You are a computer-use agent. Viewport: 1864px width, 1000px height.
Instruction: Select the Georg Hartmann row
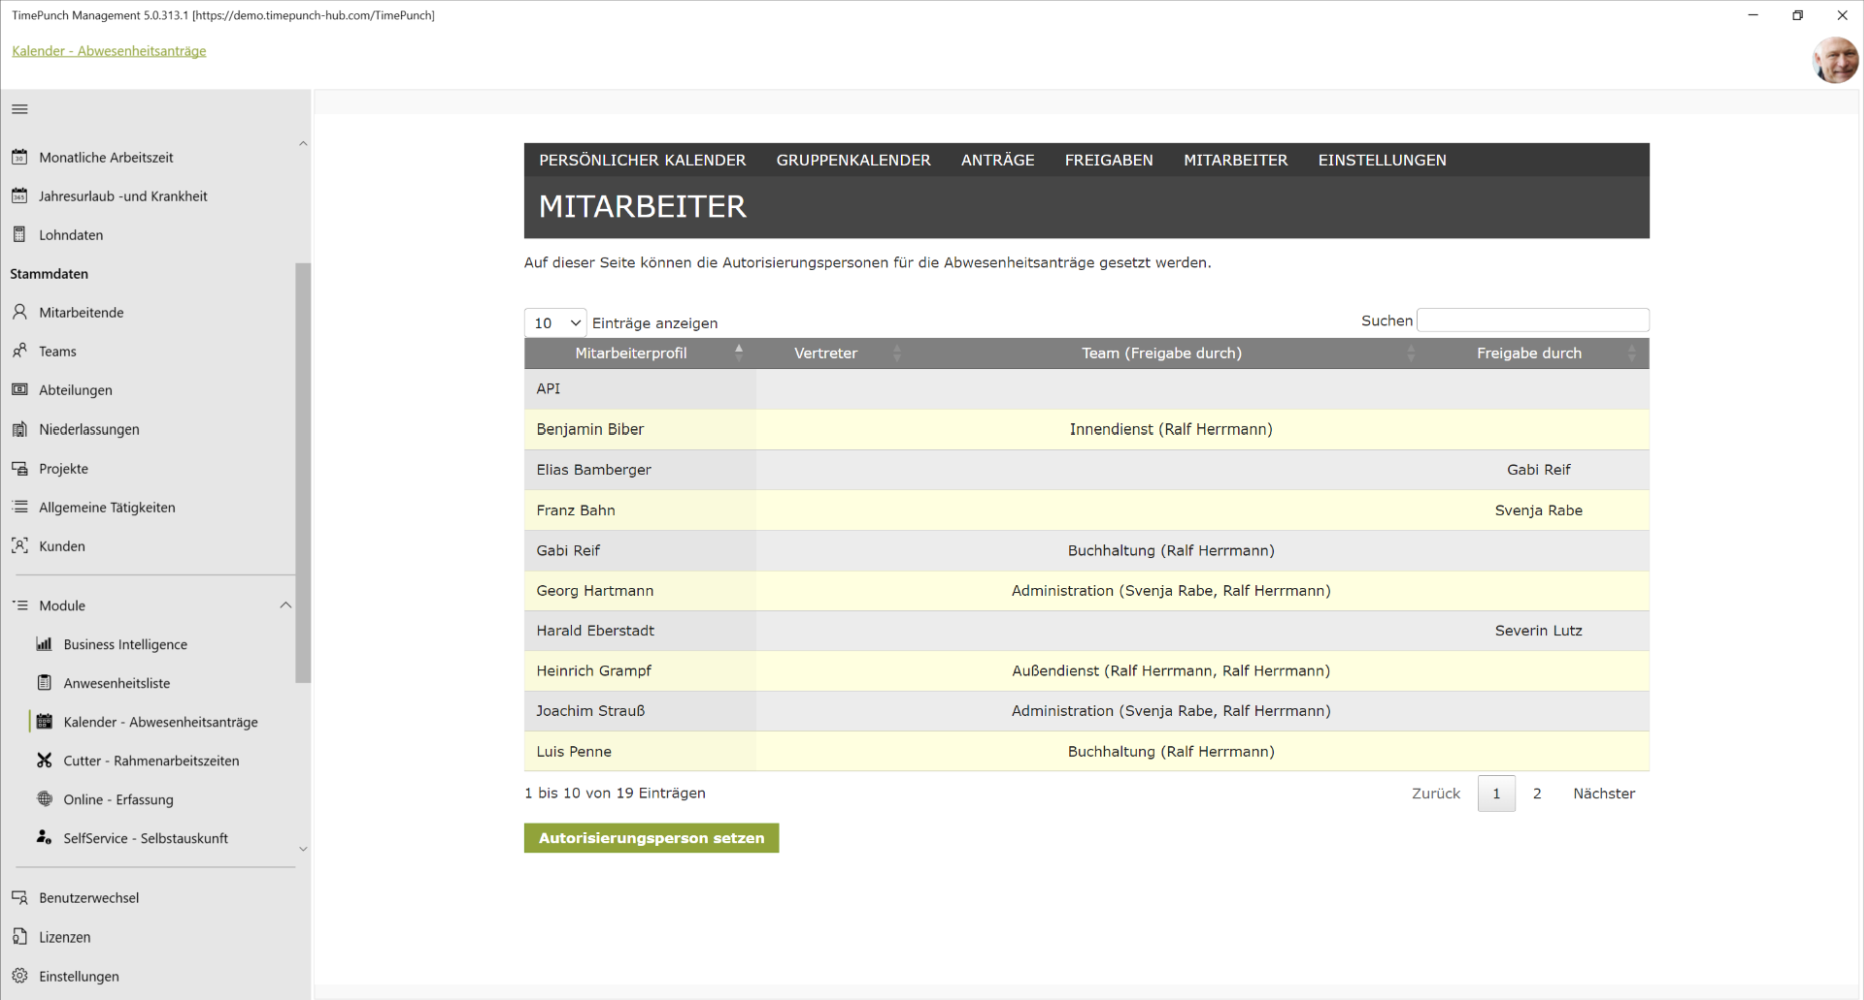(1087, 591)
